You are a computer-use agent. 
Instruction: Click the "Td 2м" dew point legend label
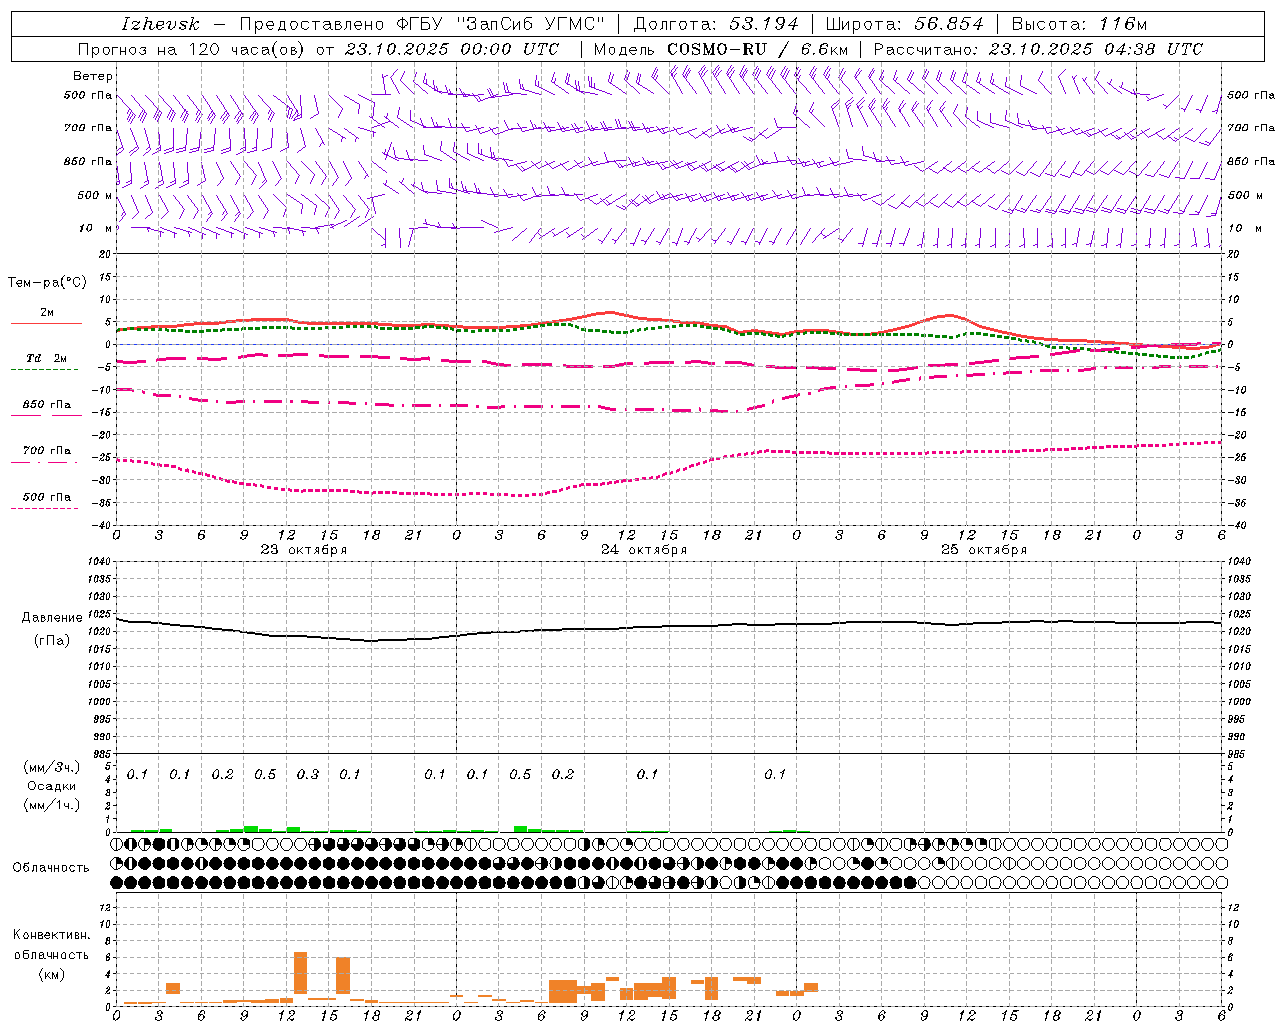coord(47,358)
